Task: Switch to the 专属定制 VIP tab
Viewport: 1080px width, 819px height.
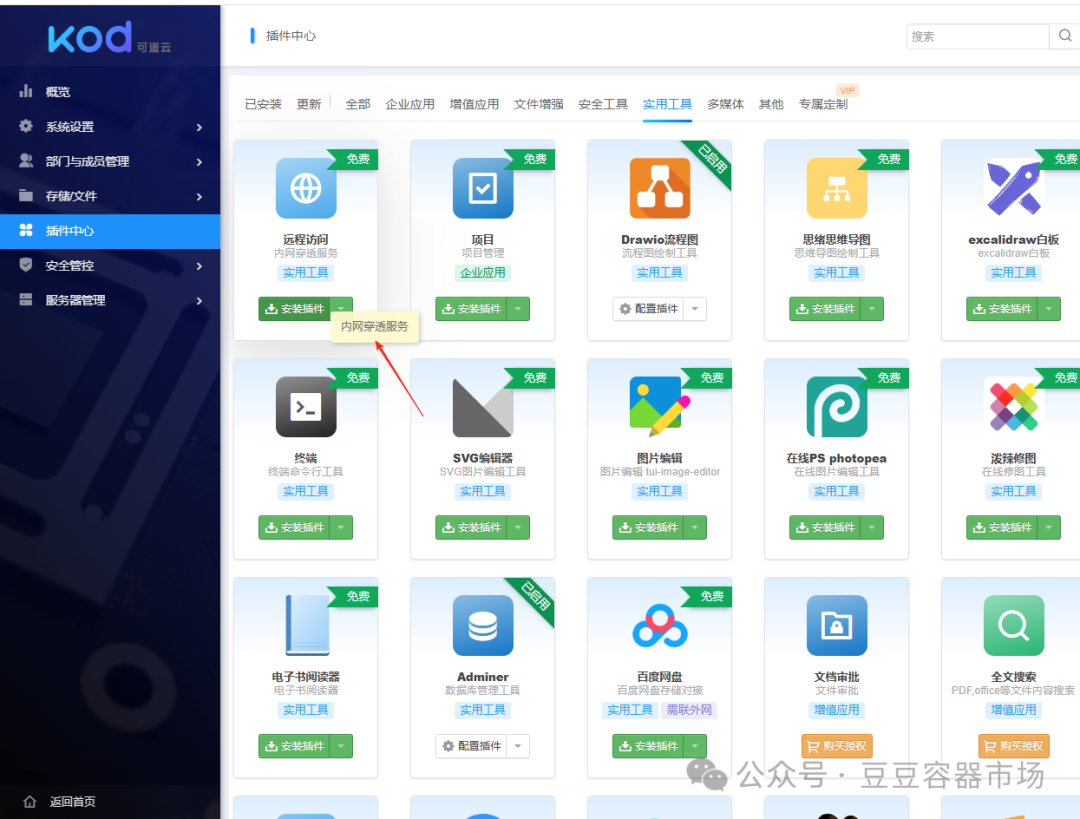Action: 823,104
